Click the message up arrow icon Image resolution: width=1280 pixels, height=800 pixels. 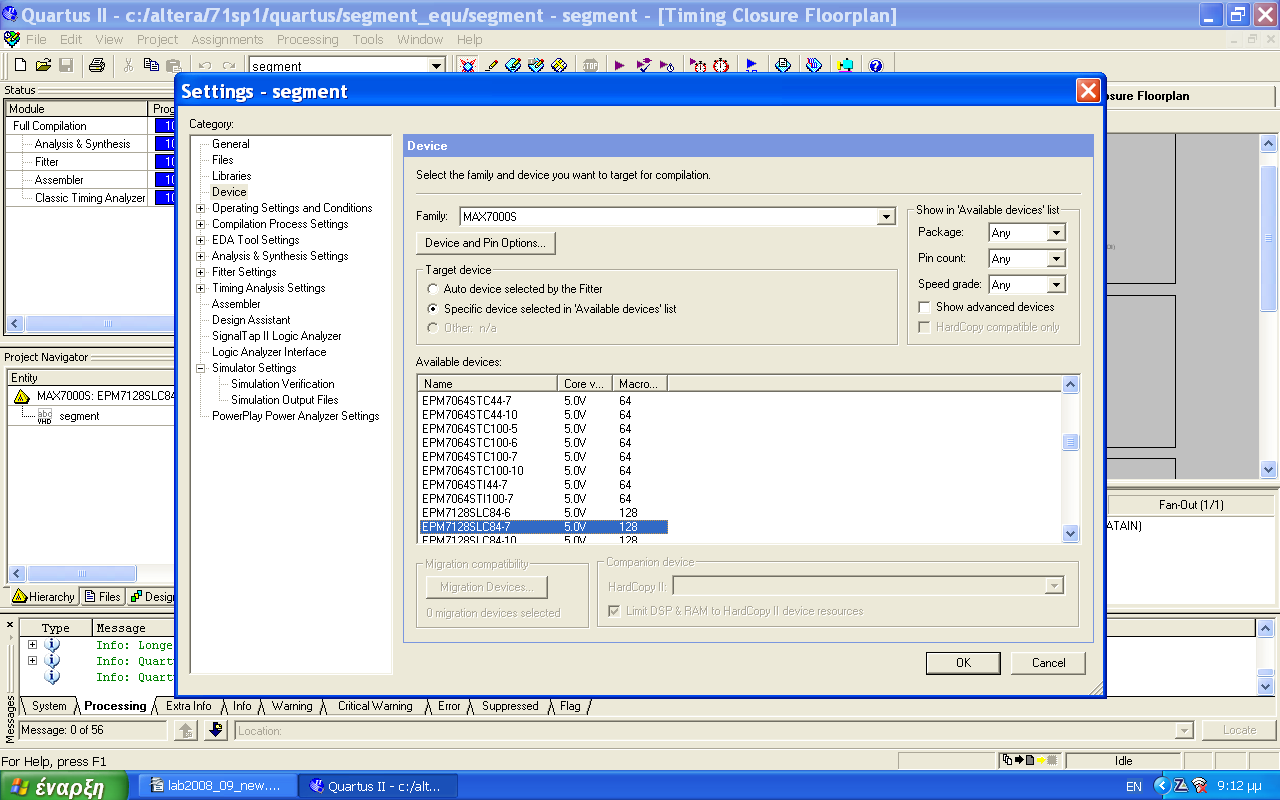186,731
